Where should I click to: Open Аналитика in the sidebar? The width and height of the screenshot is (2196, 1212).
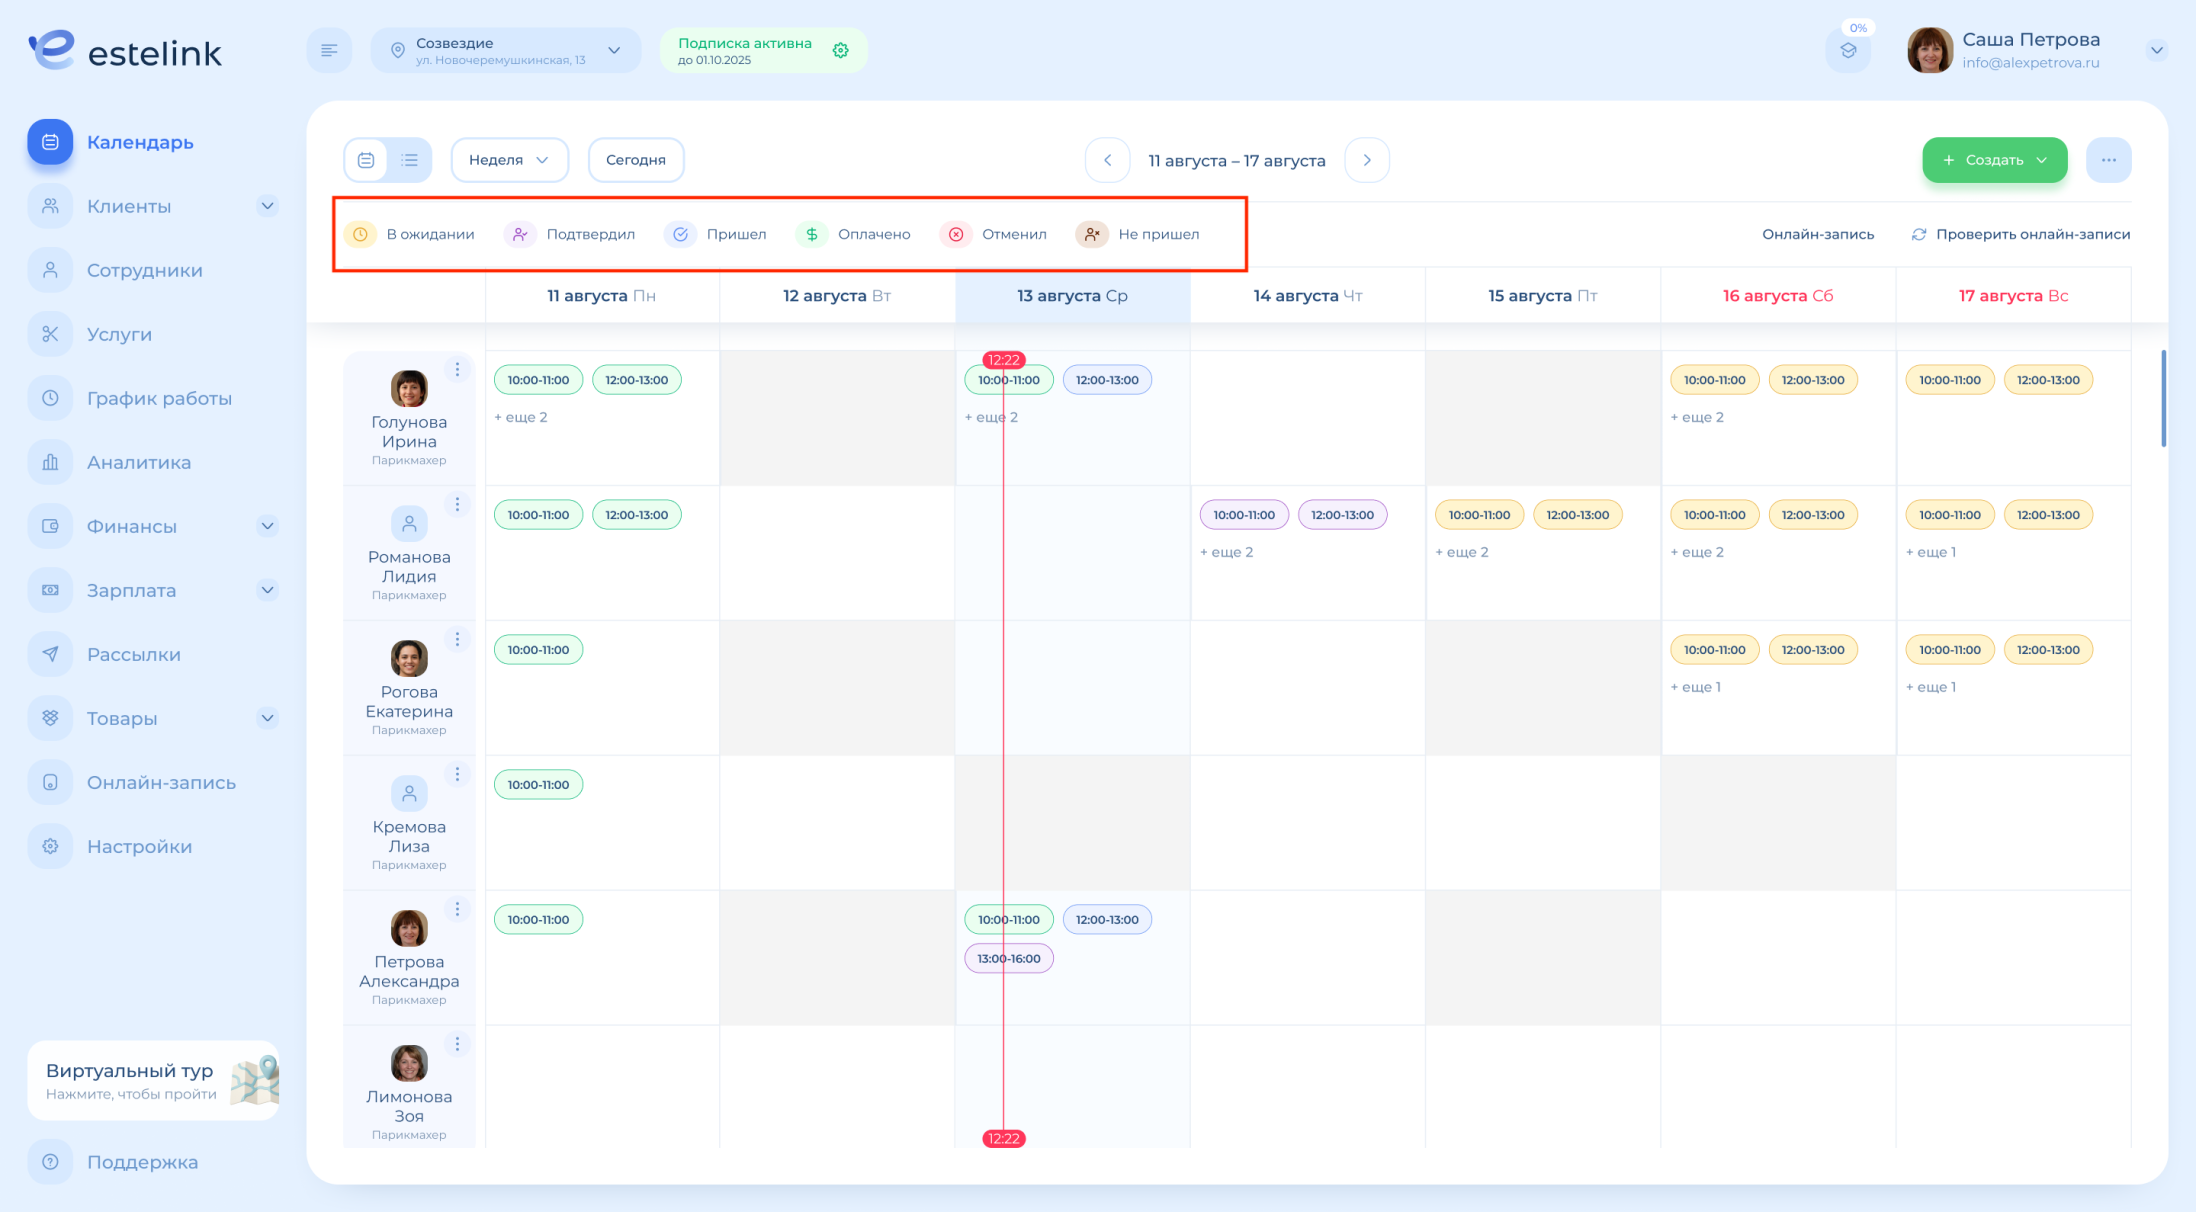[x=138, y=462]
